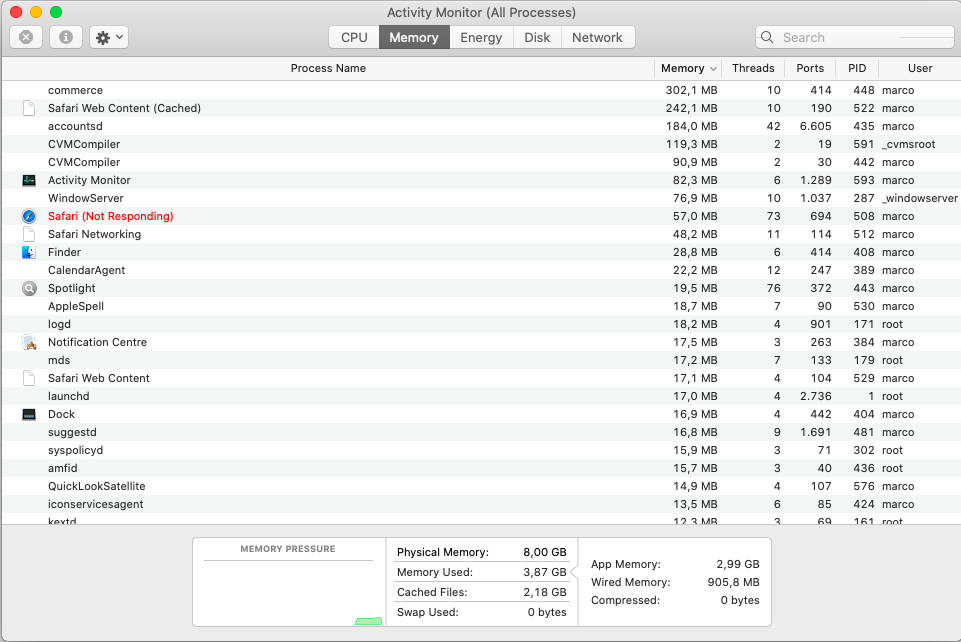961x642 pixels.
Task: Click the App Memory 2,99 GB value
Action: [737, 564]
